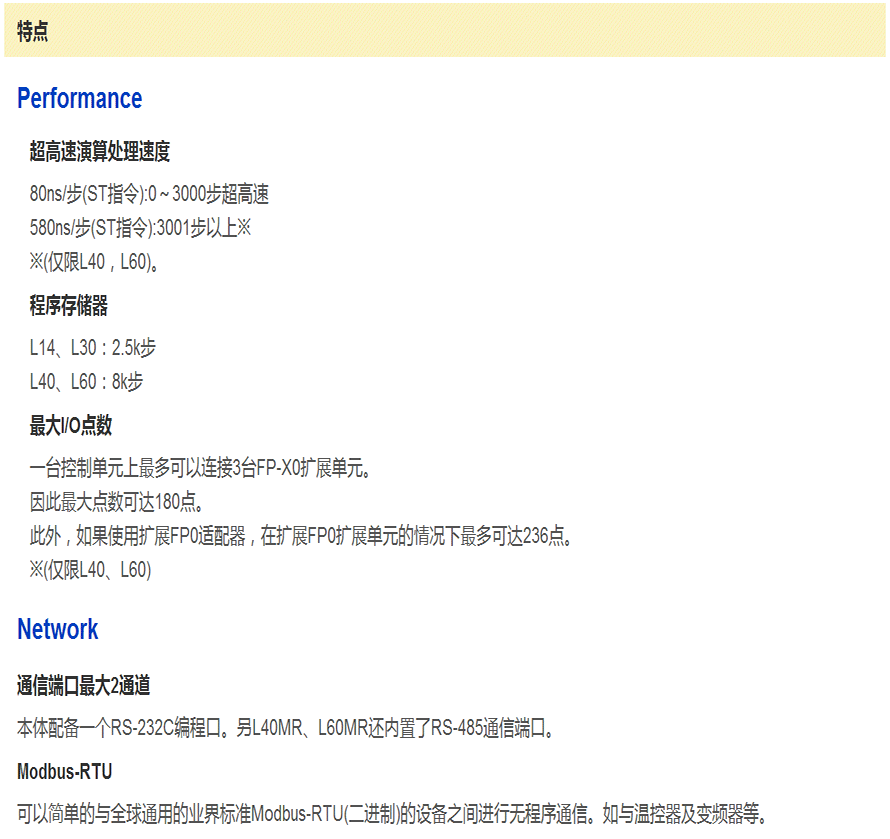The height and width of the screenshot is (839, 890).
Task: Click the ※ footnote under processing speed
Action: pyautogui.click(x=95, y=262)
